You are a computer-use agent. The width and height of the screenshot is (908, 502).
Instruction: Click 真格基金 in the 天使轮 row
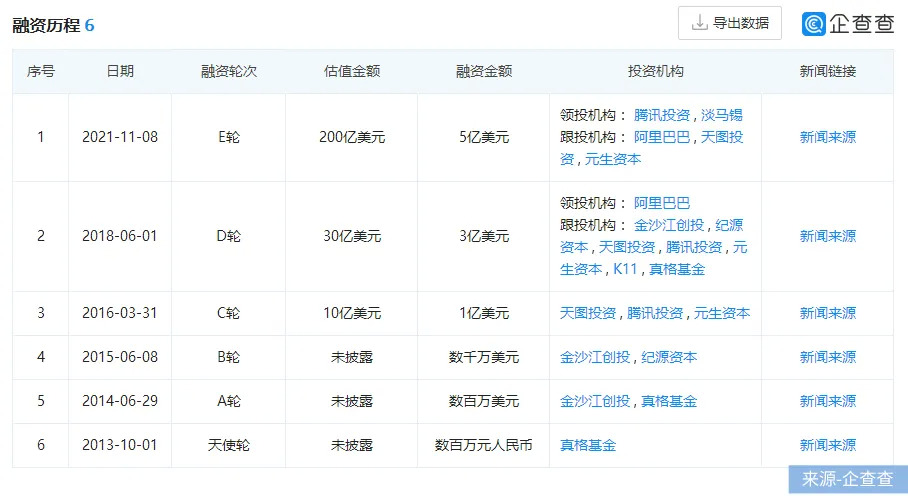coord(588,445)
